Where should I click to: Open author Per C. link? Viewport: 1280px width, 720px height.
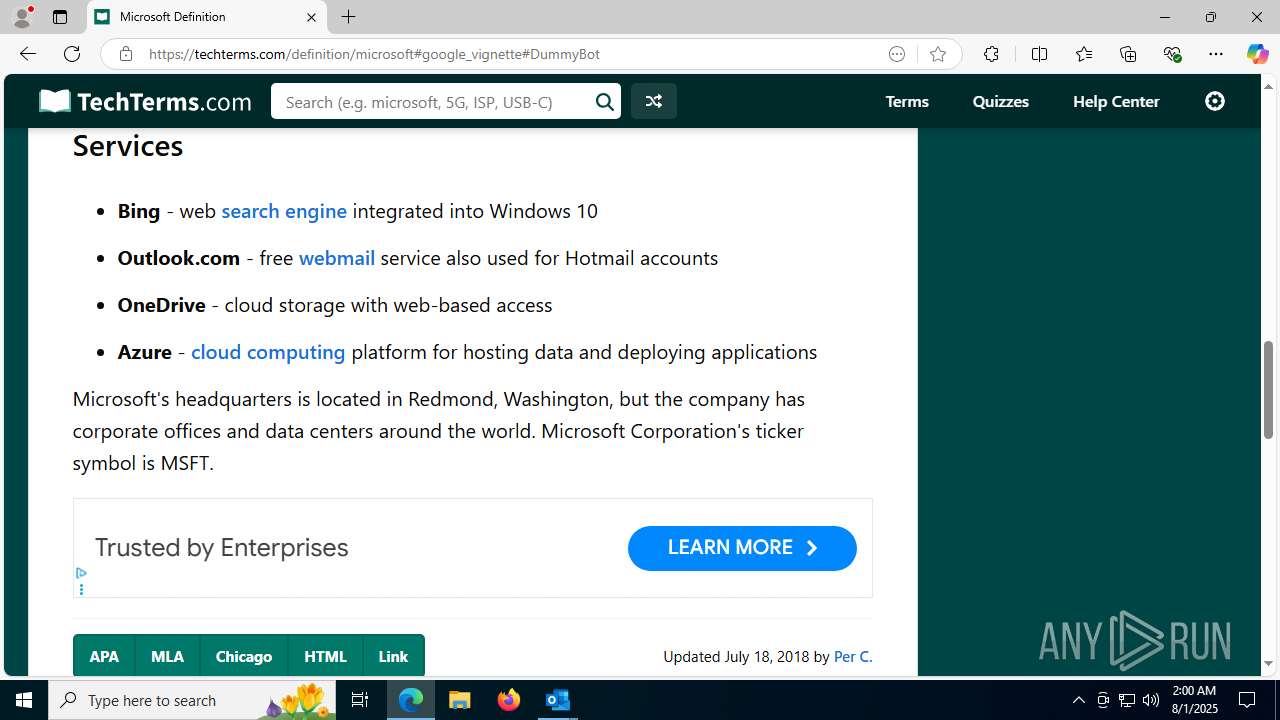[x=853, y=657]
